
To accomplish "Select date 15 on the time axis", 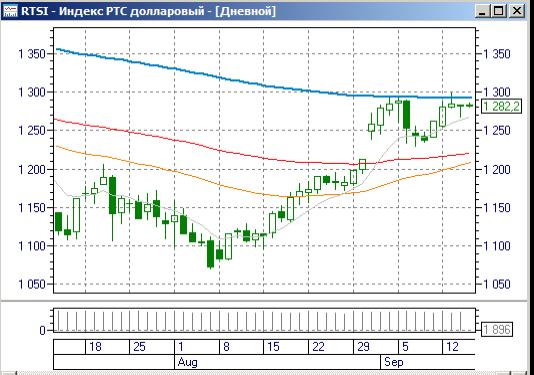I will coord(273,347).
